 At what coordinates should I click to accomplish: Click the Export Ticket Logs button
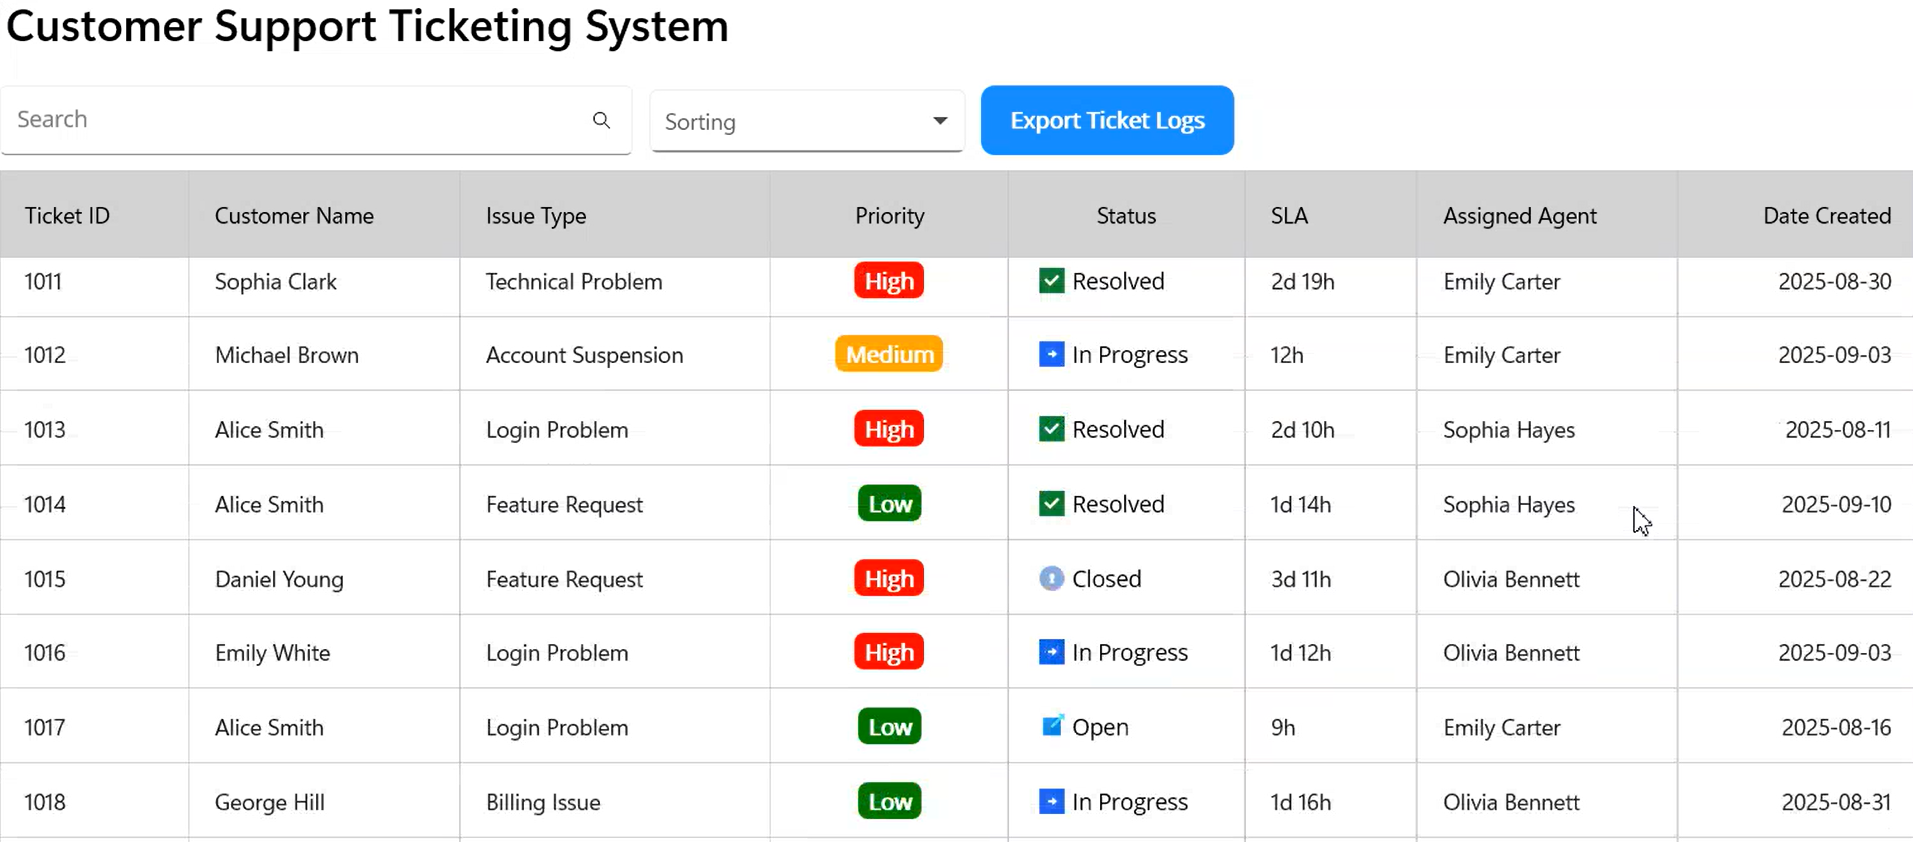pyautogui.click(x=1107, y=120)
